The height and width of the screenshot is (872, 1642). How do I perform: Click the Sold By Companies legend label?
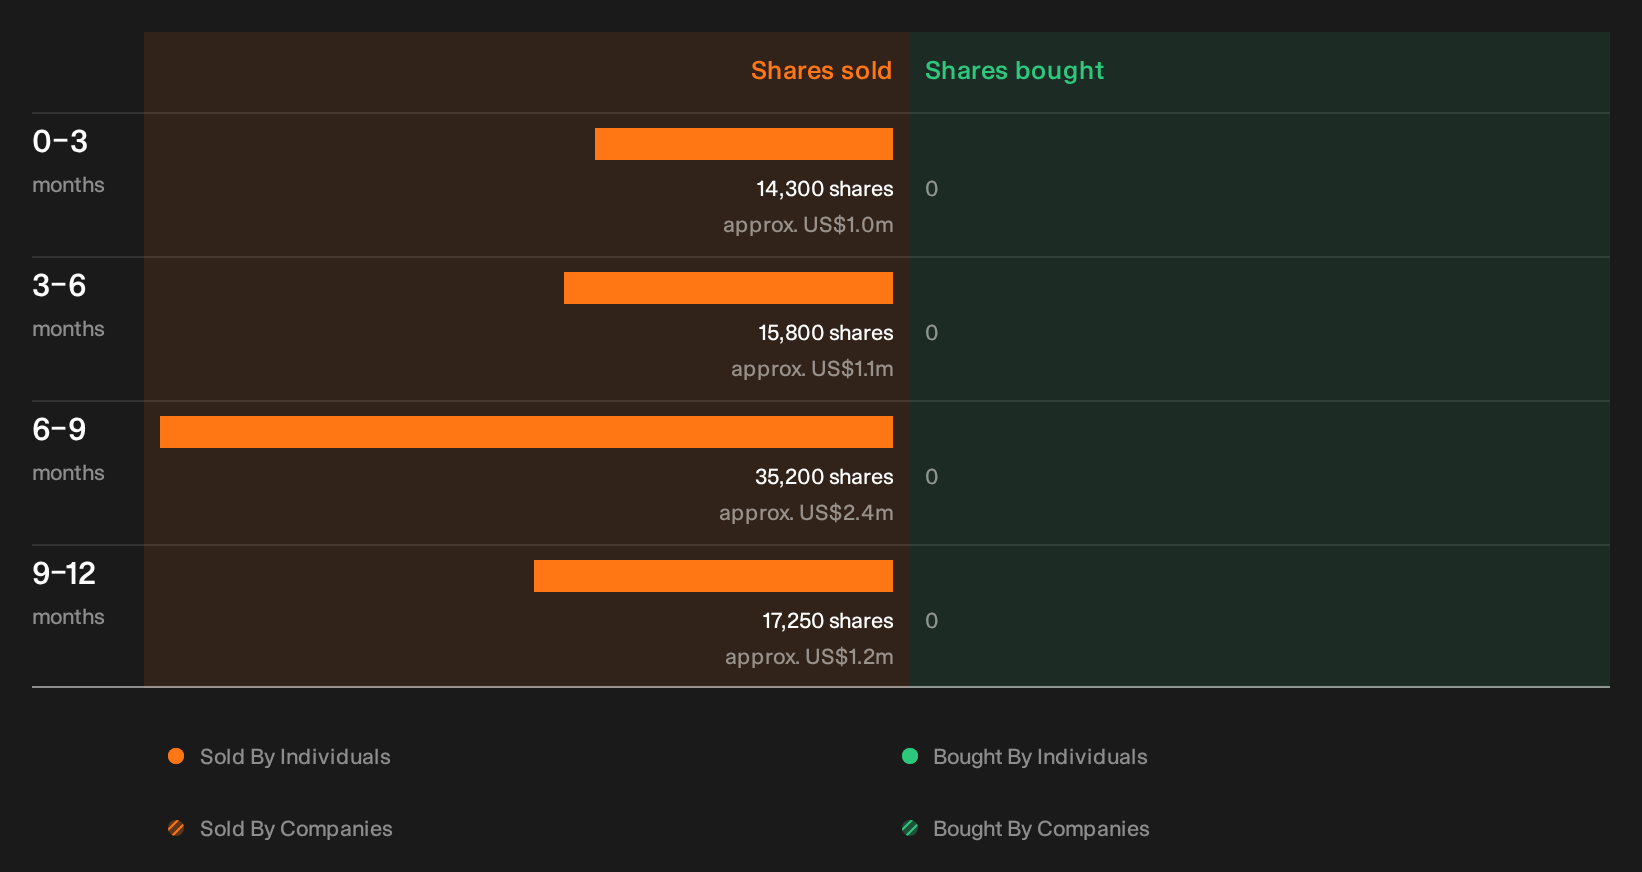pyautogui.click(x=296, y=829)
